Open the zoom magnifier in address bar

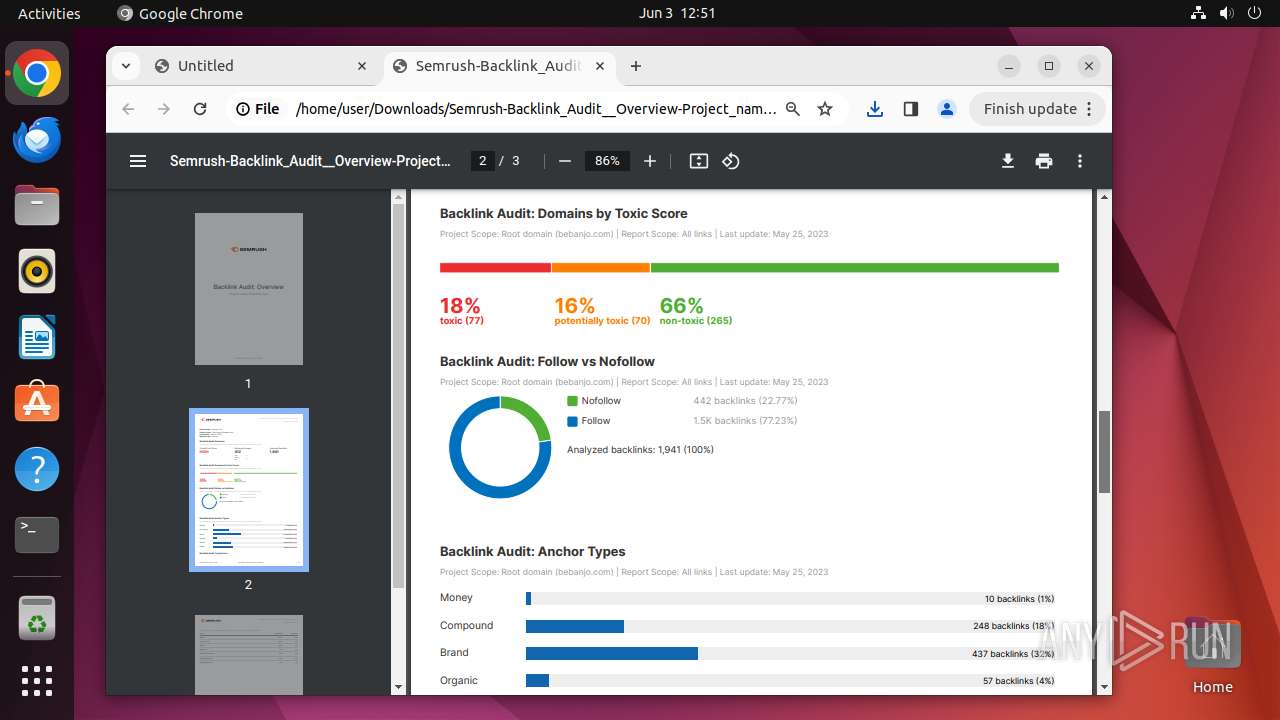[793, 109]
